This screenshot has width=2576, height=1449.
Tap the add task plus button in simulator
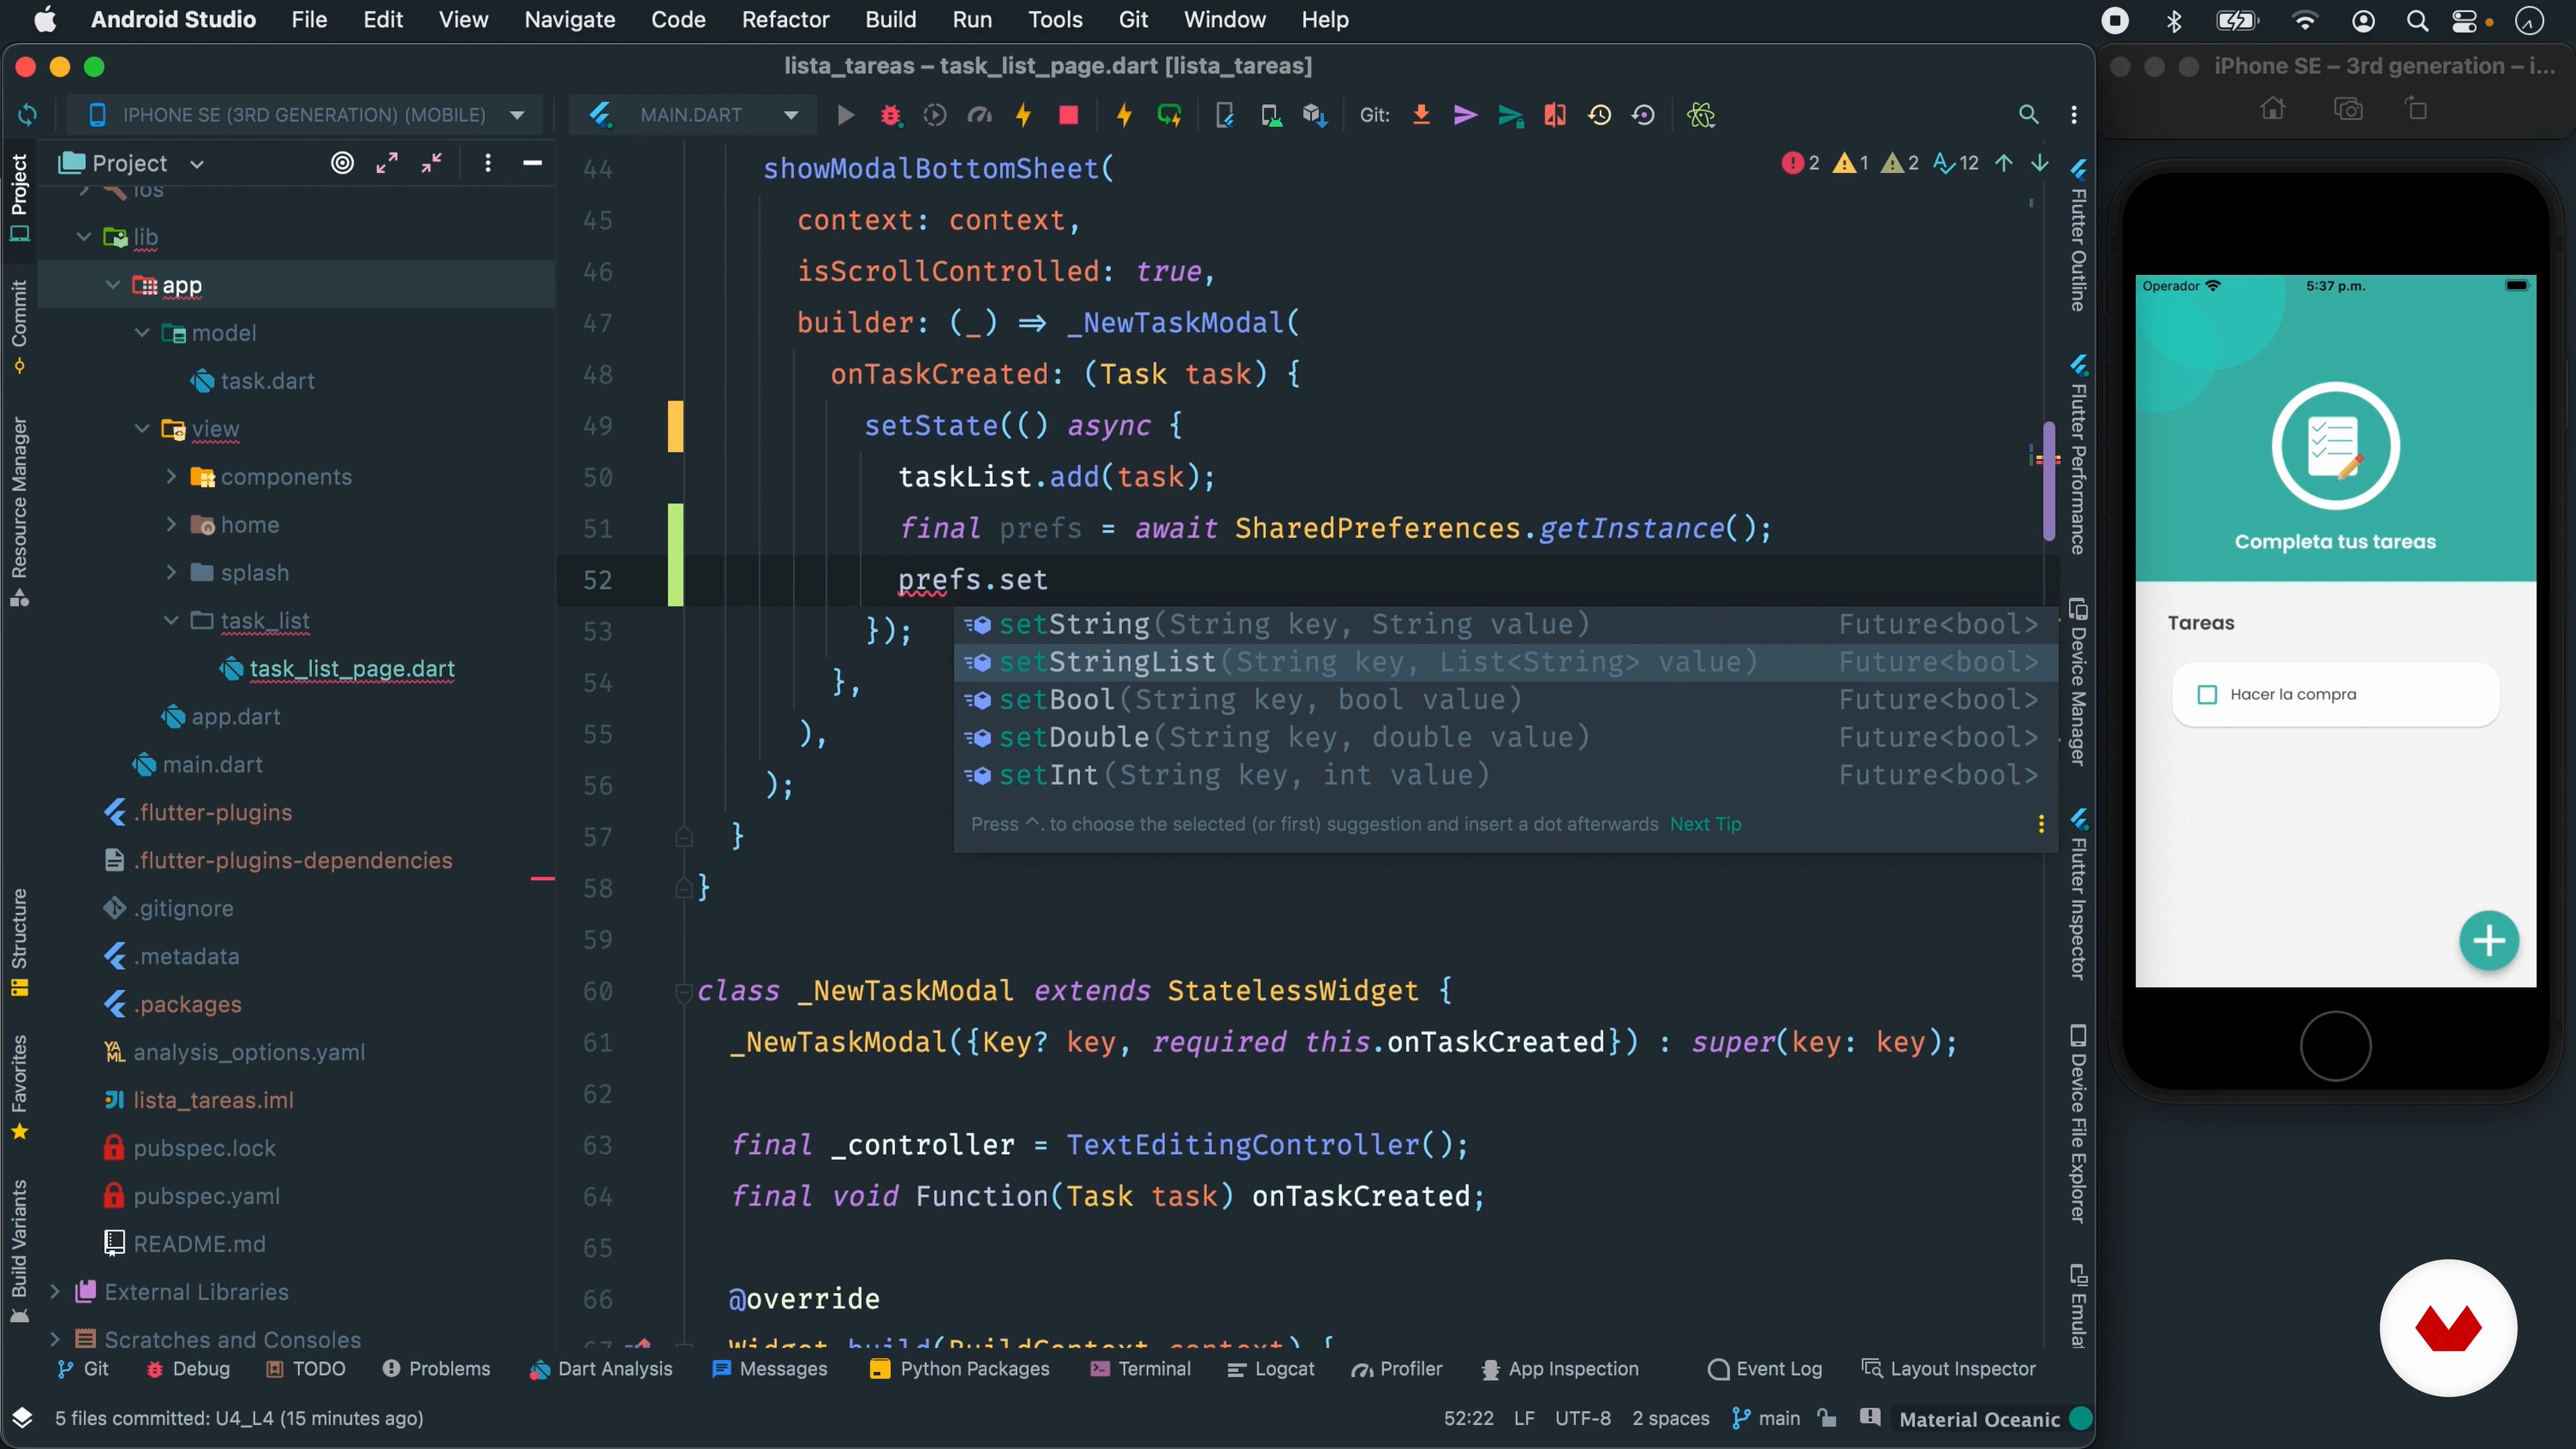click(x=2488, y=940)
